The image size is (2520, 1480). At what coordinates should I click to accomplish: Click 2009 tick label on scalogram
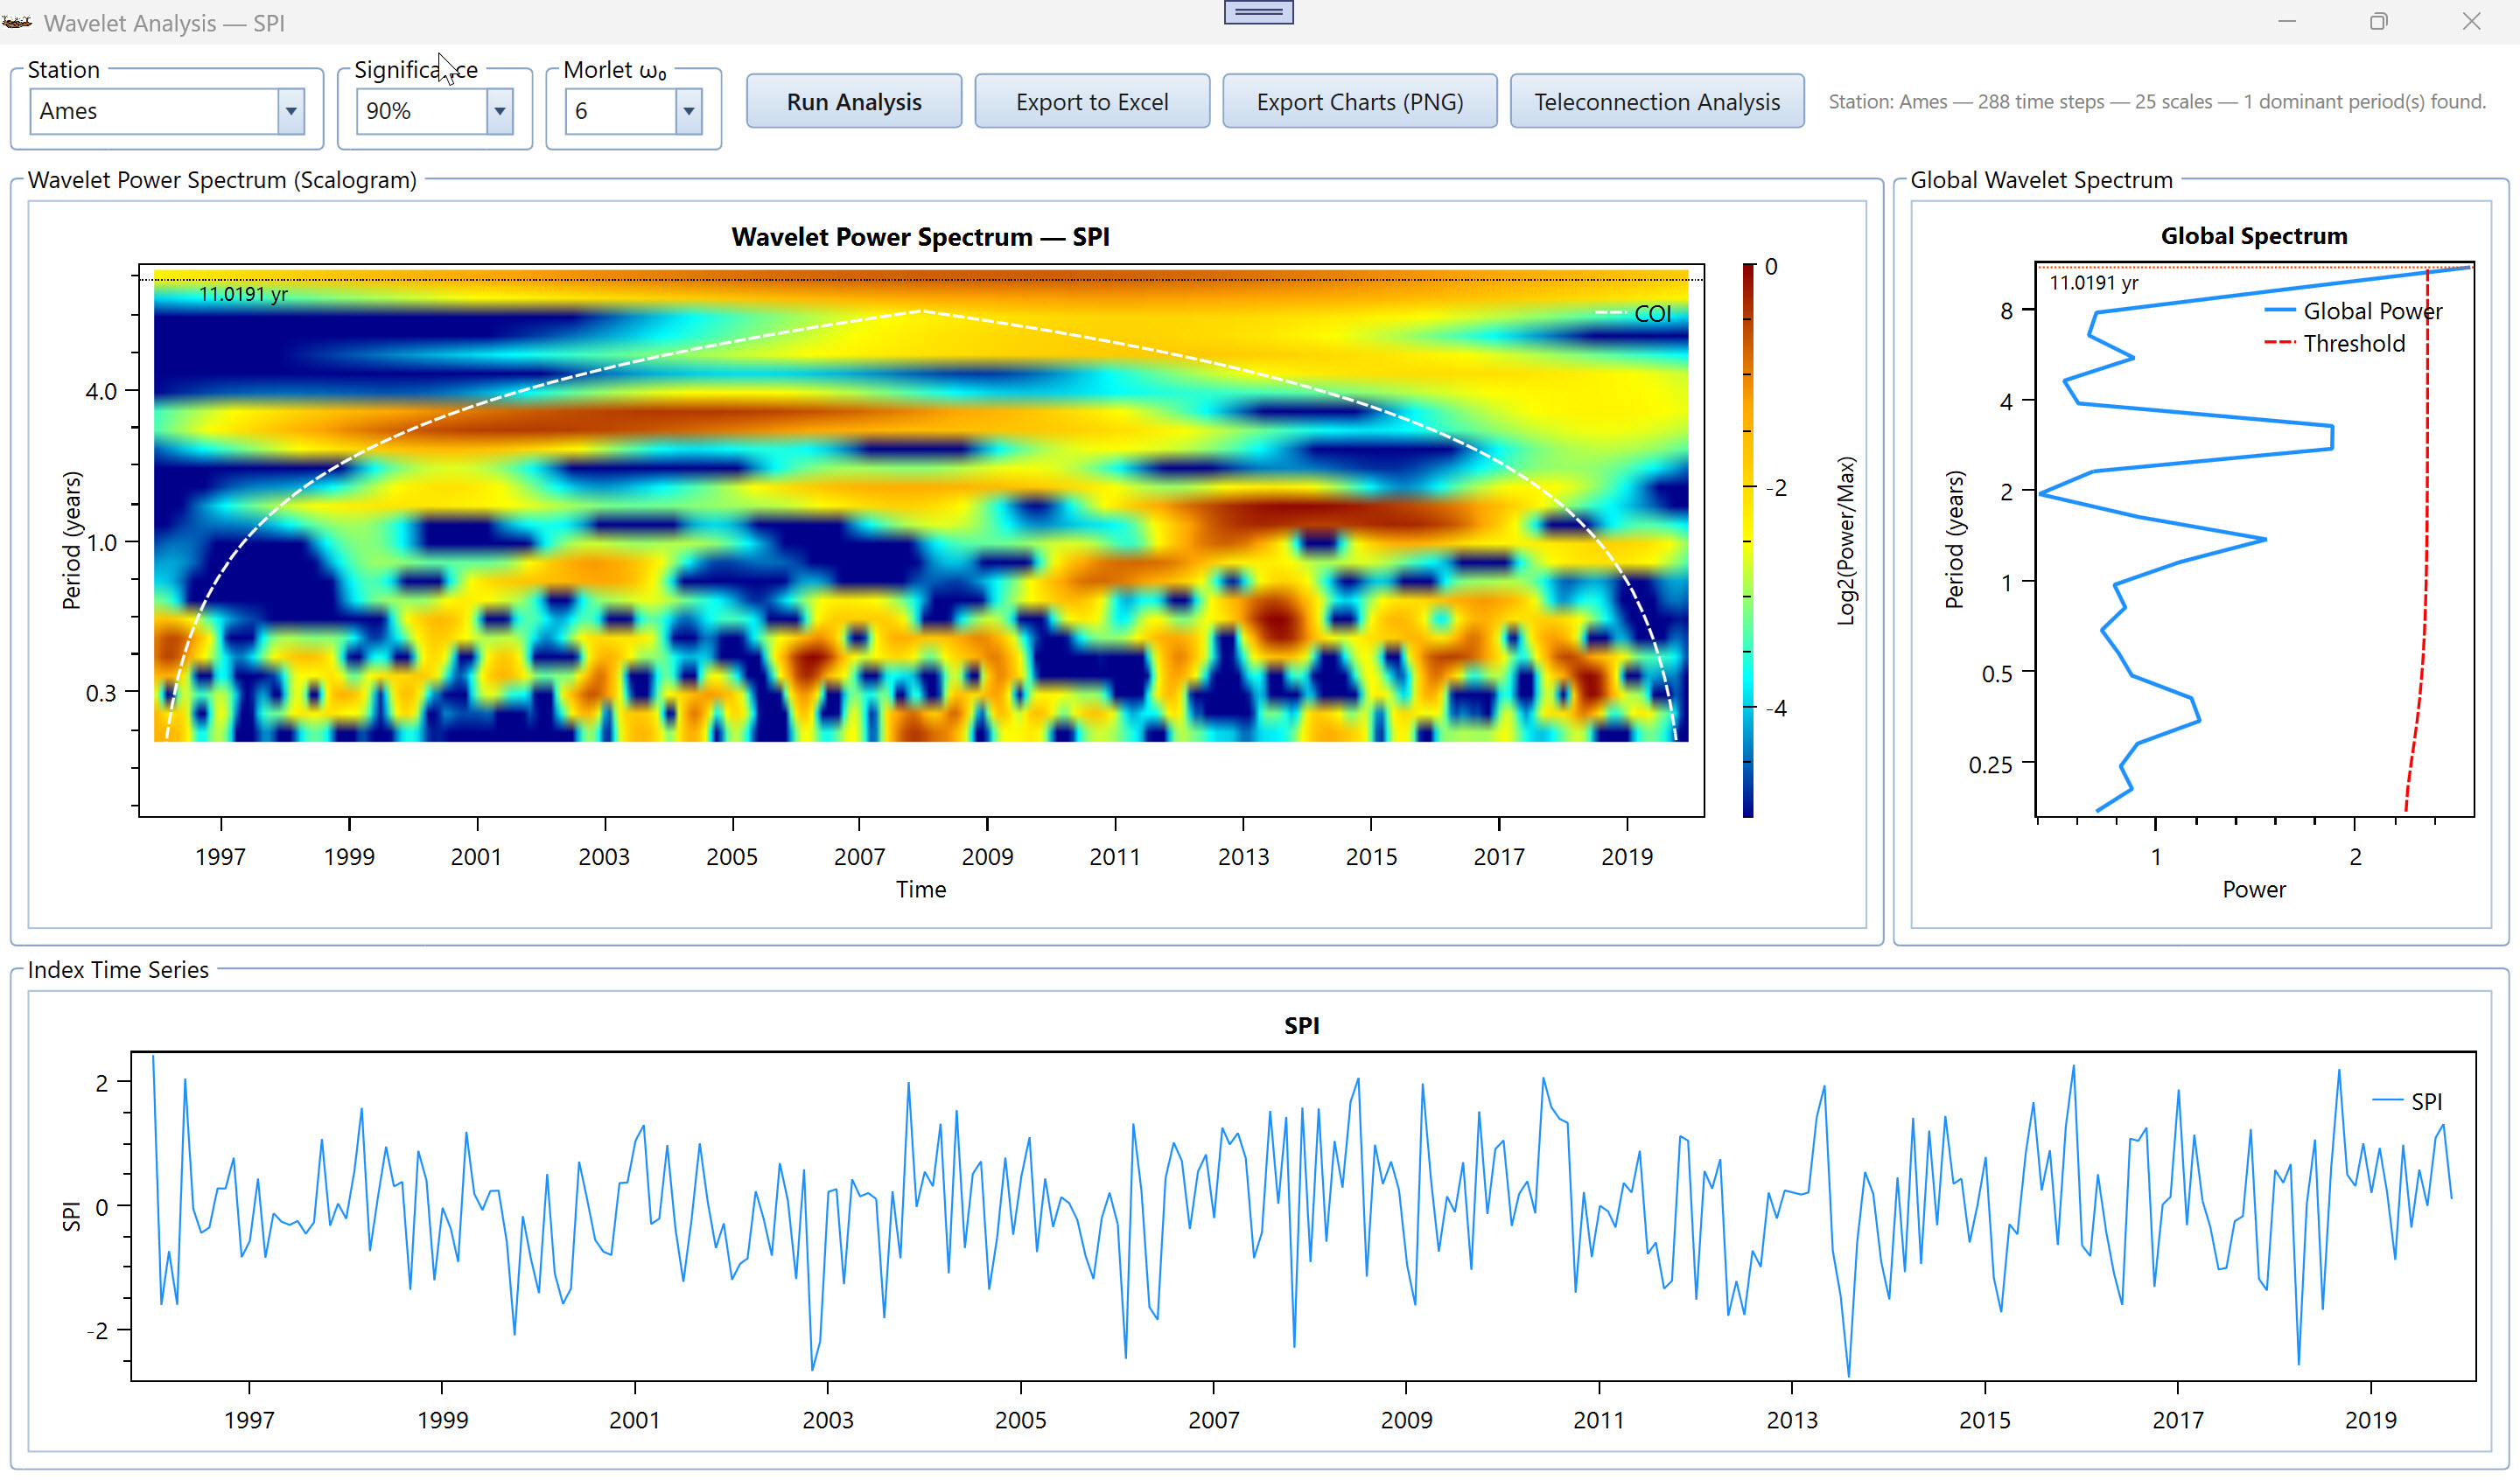[x=987, y=857]
